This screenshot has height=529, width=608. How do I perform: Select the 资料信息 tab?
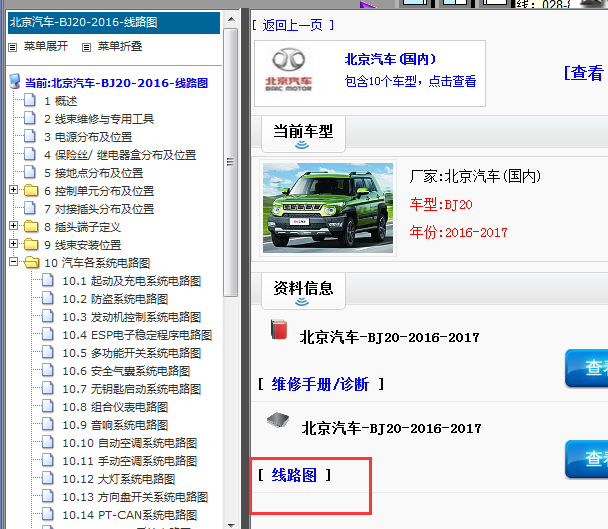303,291
